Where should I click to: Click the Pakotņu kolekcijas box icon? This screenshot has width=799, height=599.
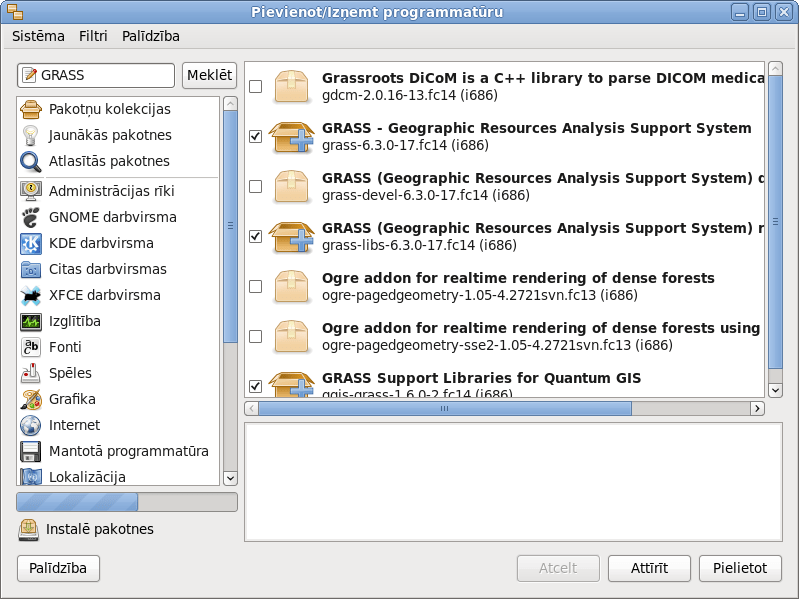click(31, 109)
